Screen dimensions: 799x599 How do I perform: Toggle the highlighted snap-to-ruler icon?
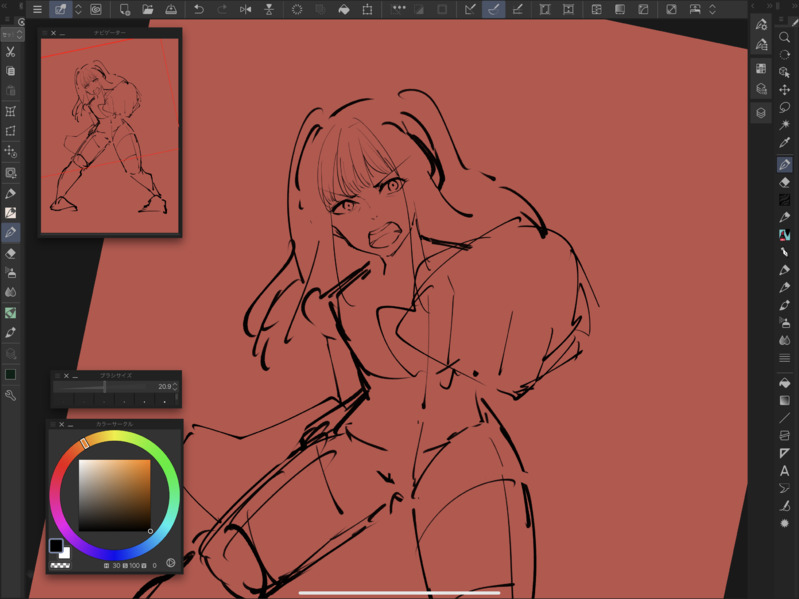[x=493, y=9]
